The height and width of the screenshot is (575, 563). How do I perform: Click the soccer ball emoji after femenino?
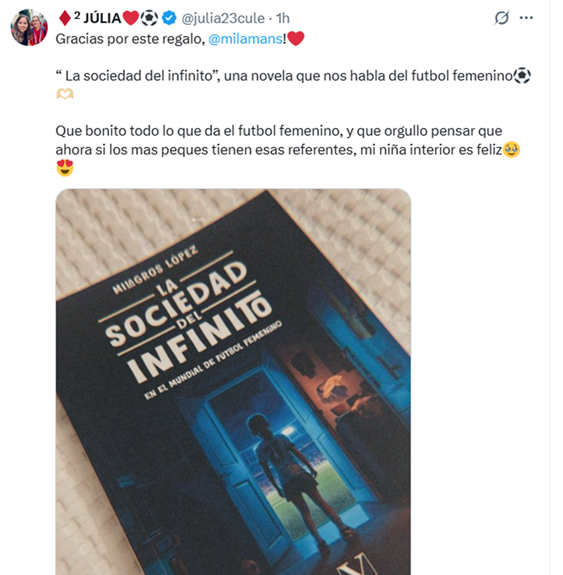[522, 76]
